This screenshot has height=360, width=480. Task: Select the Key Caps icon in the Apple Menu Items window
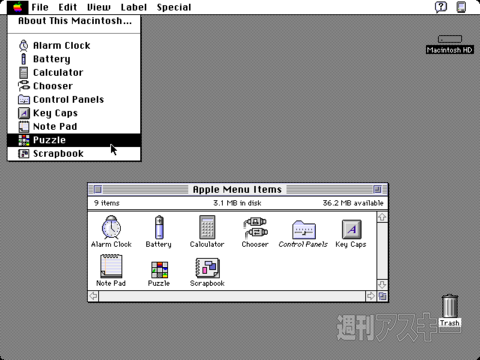pyautogui.click(x=352, y=229)
